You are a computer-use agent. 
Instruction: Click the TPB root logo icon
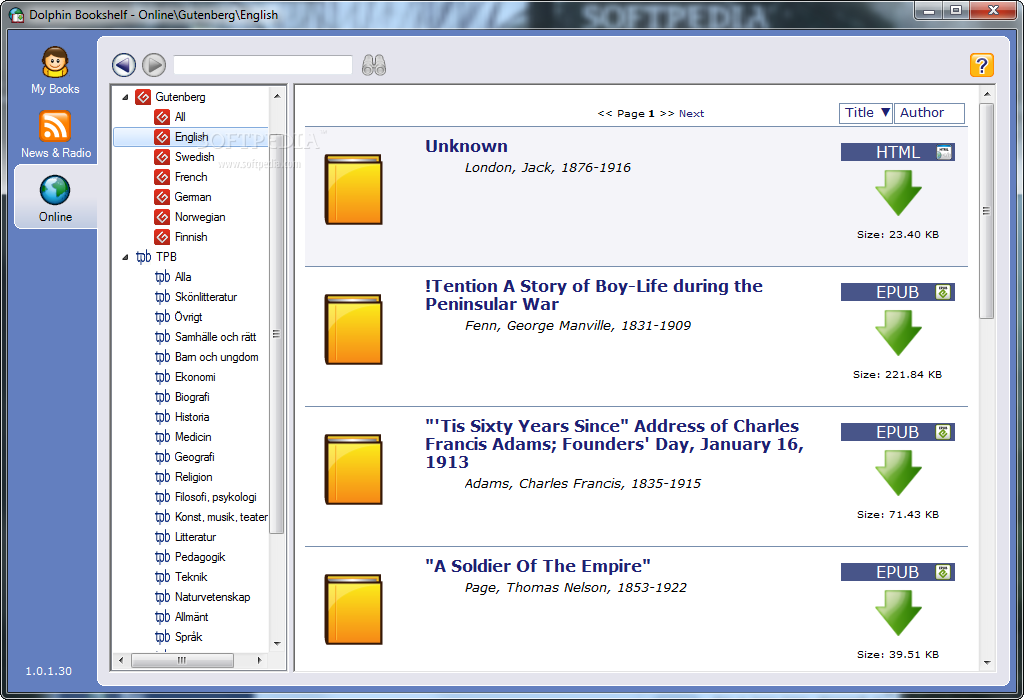point(144,257)
